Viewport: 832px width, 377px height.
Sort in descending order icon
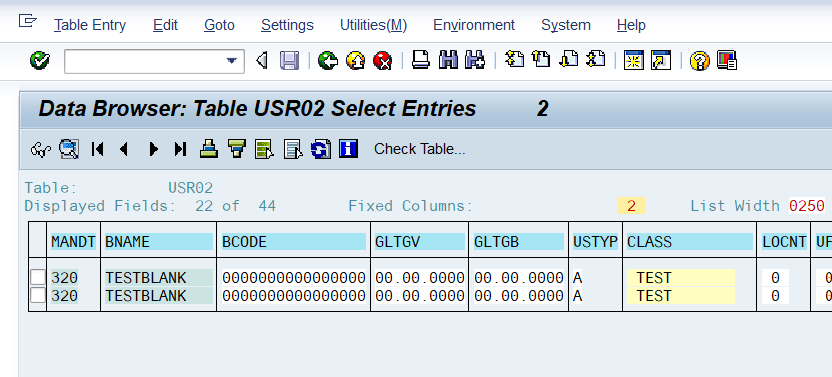(237, 149)
